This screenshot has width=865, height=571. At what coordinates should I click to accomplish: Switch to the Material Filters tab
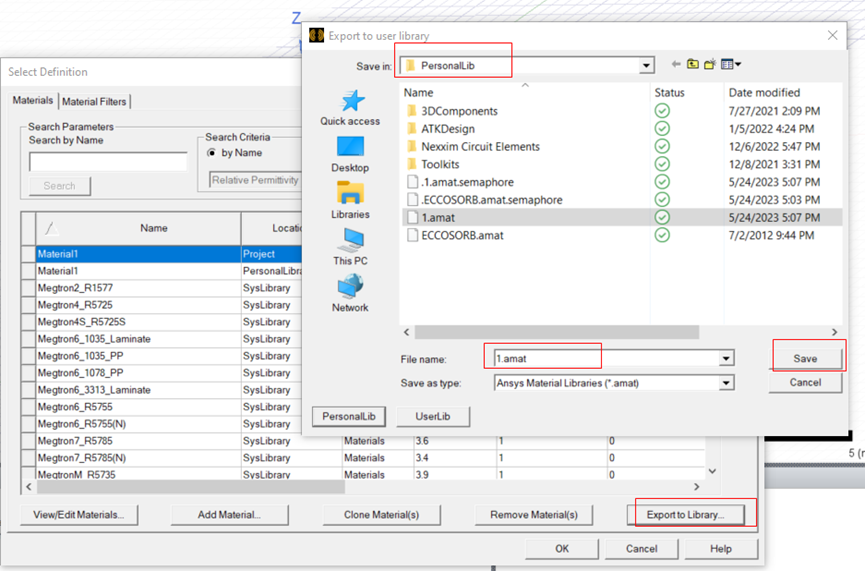pyautogui.click(x=94, y=102)
